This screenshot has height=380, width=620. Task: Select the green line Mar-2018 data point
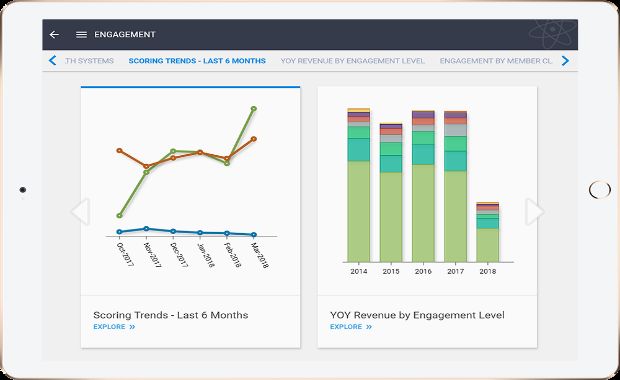[254, 108]
